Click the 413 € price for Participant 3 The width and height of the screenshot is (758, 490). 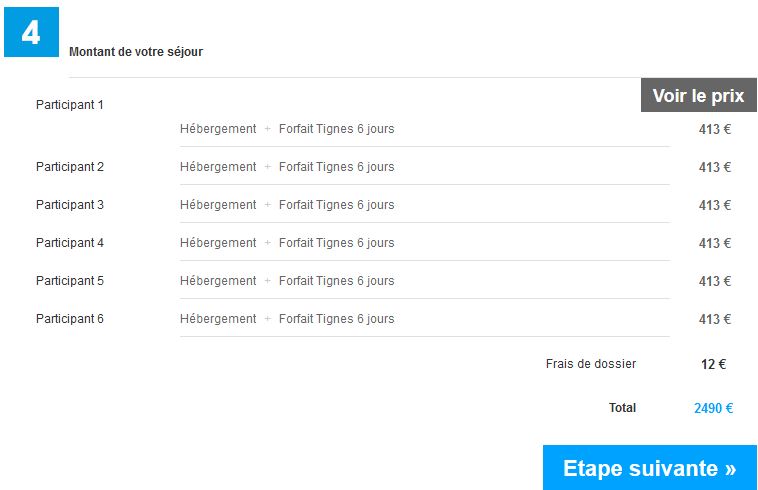[x=714, y=205]
